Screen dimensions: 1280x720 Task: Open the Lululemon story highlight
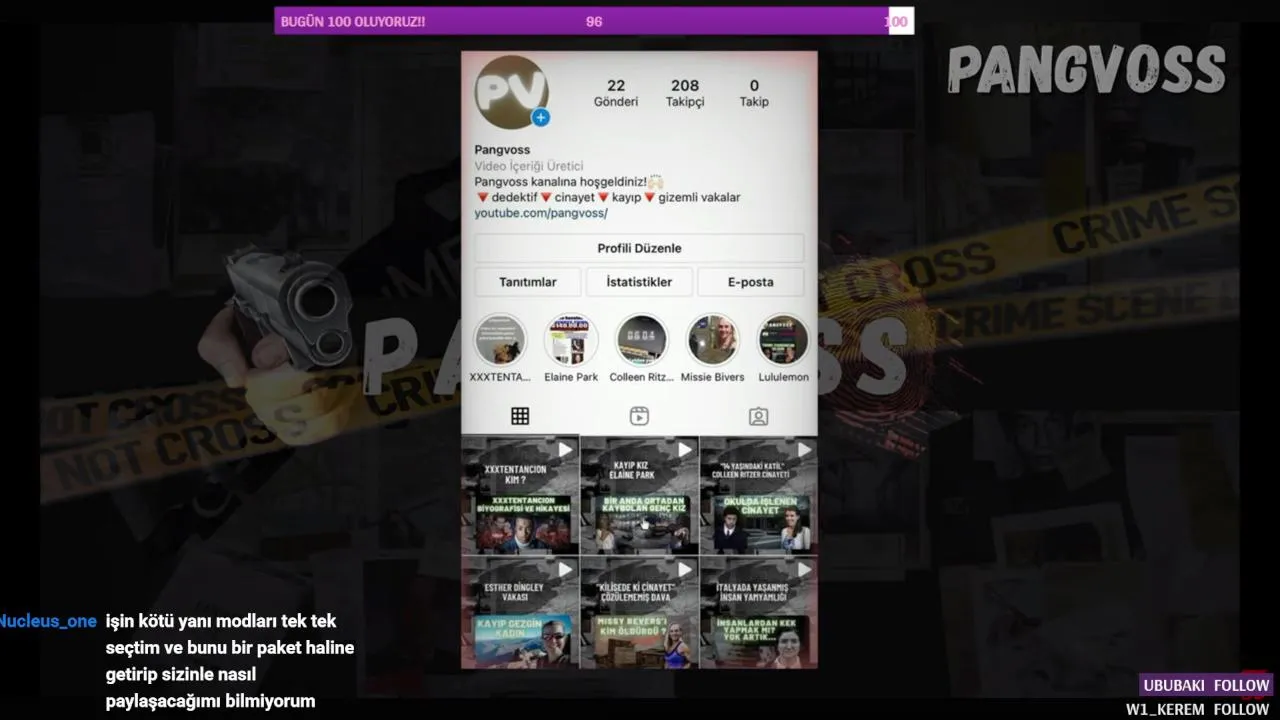tap(783, 348)
